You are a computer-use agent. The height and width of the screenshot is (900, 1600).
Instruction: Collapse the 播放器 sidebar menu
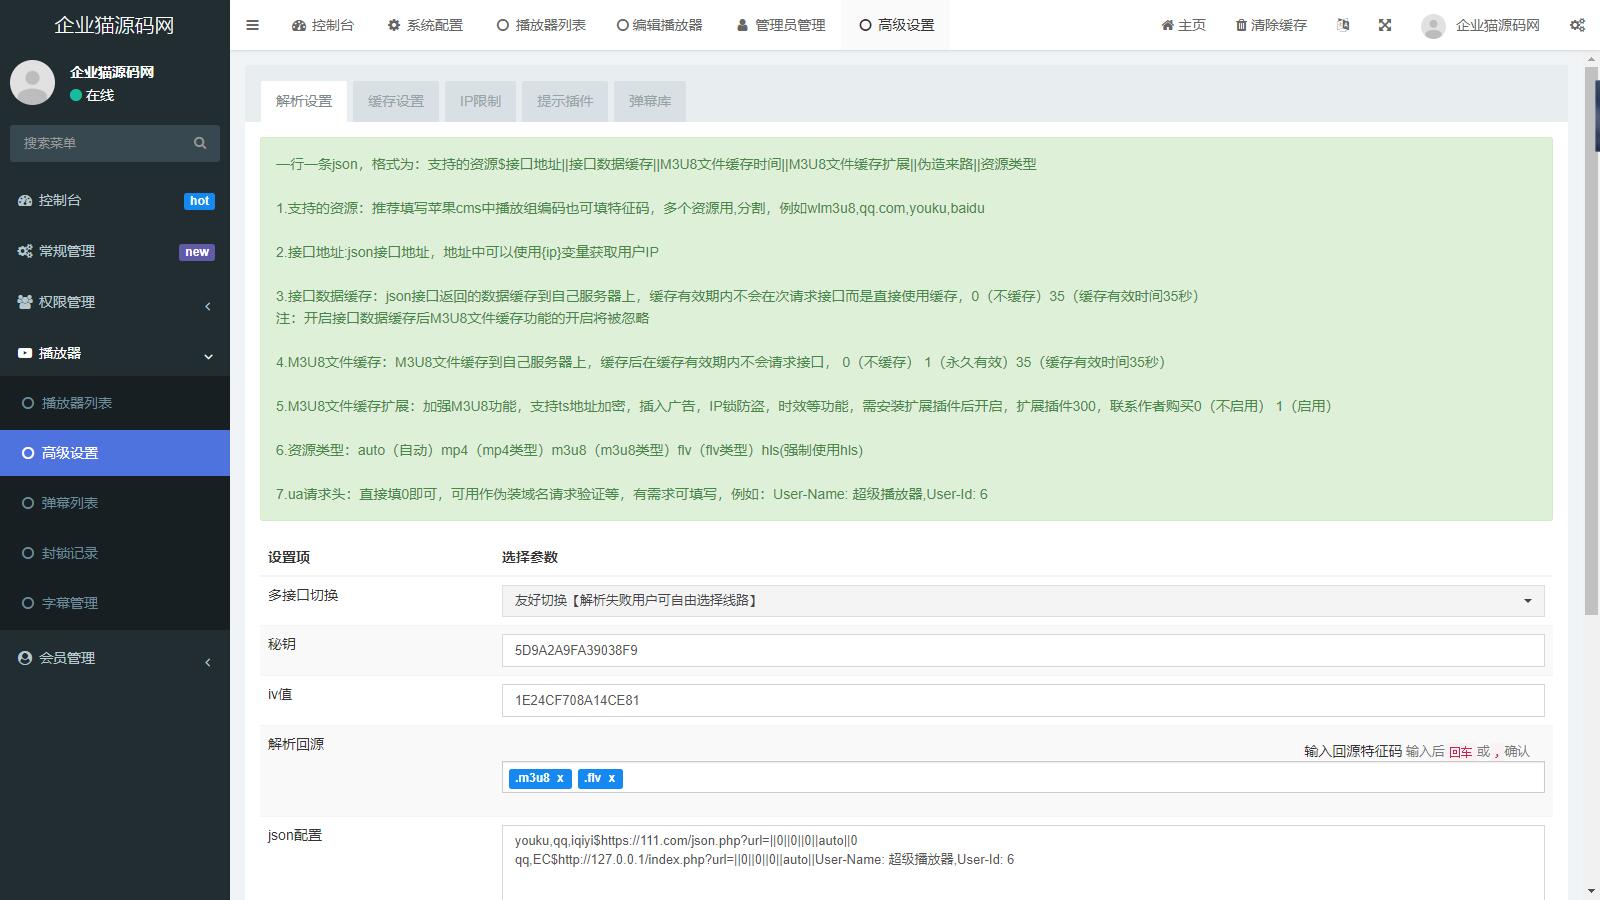tap(115, 353)
